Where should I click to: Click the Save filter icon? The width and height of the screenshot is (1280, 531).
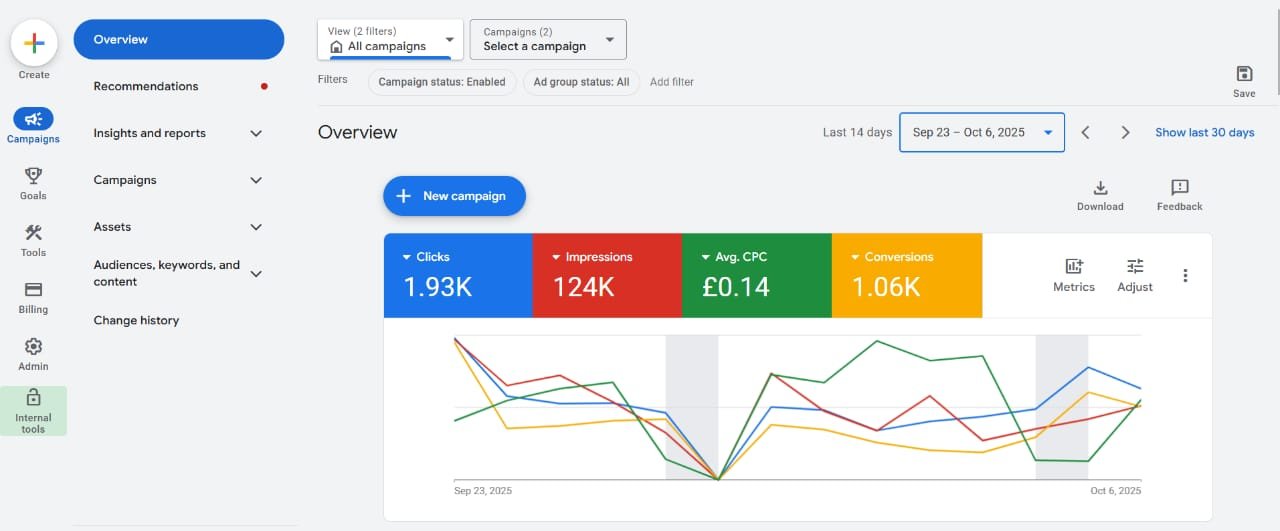1244,74
